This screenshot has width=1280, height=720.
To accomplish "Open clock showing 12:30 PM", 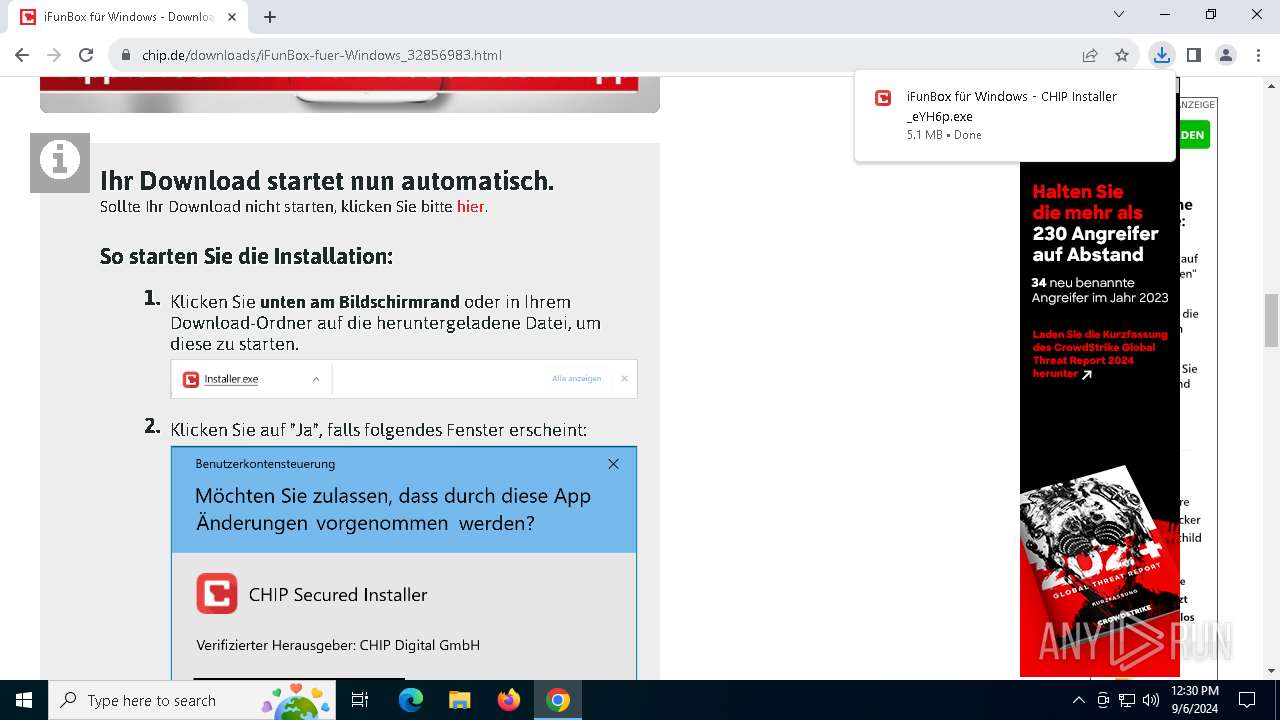I will (x=1195, y=700).
